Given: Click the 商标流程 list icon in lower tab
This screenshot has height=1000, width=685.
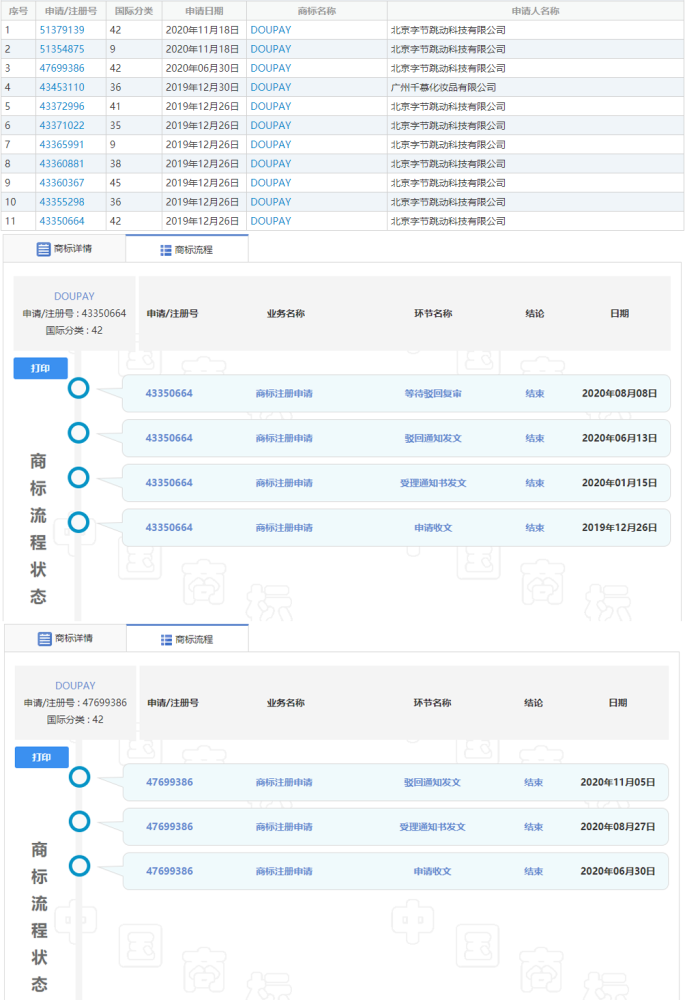Looking at the screenshot, I should [166, 640].
